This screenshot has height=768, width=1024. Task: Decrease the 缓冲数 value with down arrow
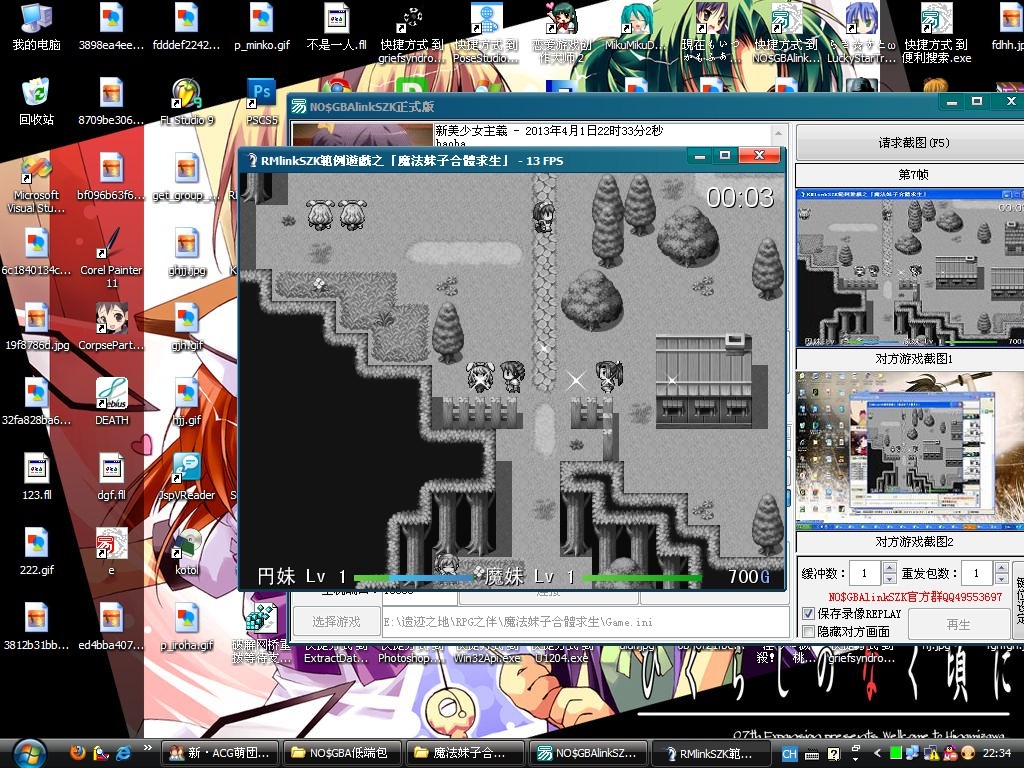889,579
